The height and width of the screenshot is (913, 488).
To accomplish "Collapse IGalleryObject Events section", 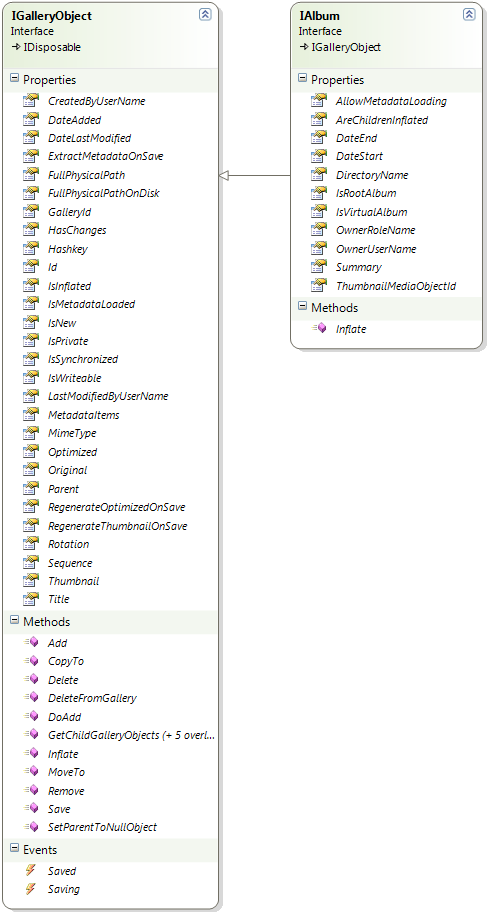I will [15, 849].
